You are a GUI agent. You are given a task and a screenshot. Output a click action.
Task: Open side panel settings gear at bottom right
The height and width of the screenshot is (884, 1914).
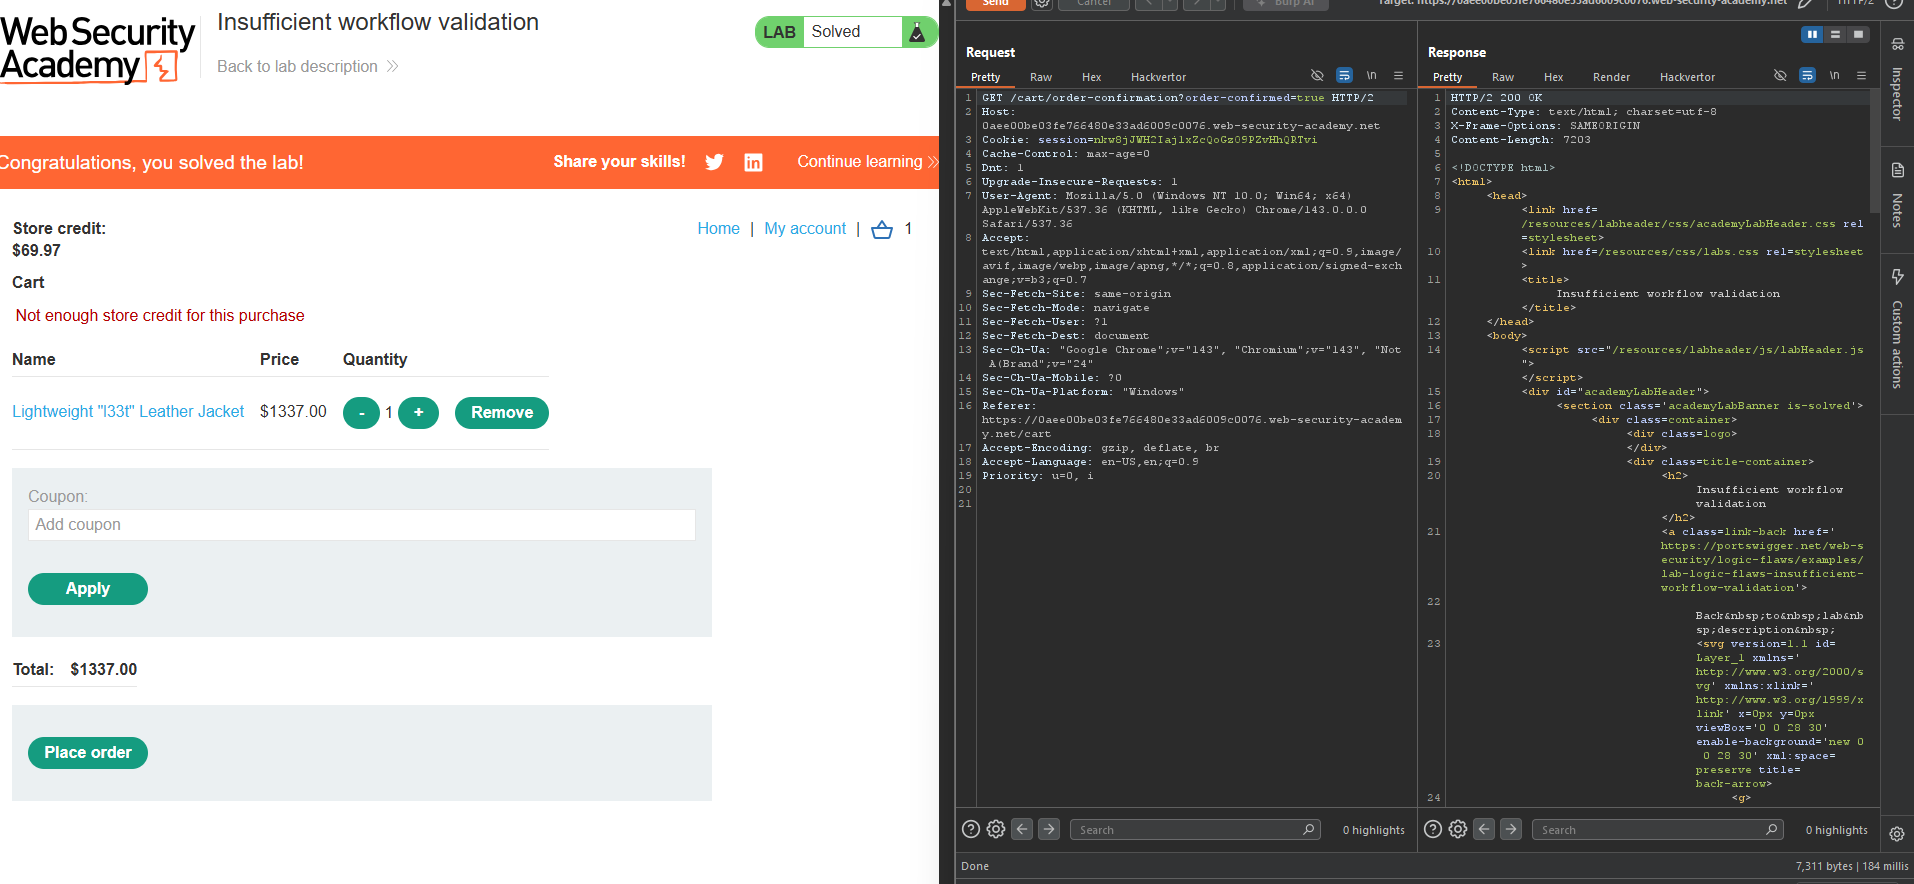[1897, 833]
